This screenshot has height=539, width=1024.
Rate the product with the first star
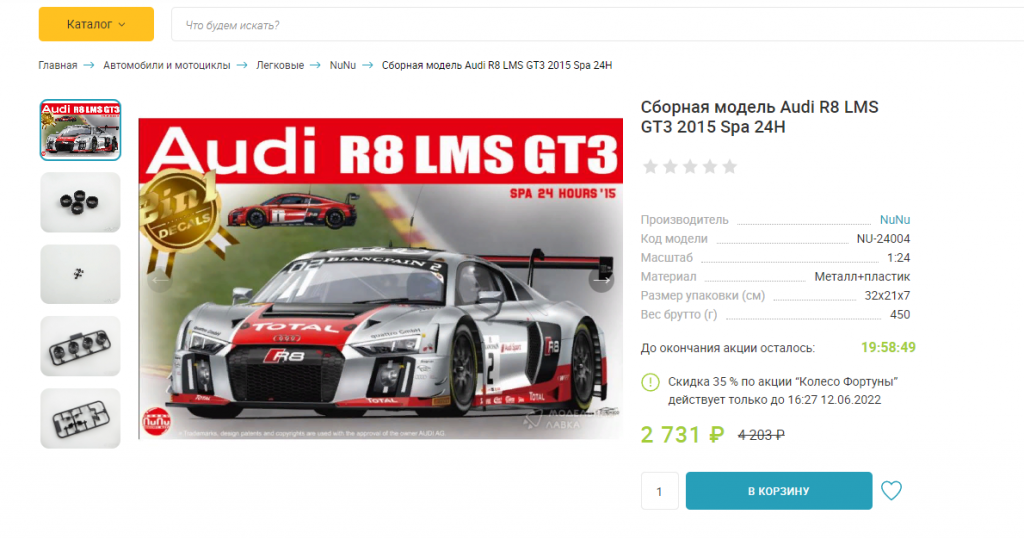coord(650,167)
